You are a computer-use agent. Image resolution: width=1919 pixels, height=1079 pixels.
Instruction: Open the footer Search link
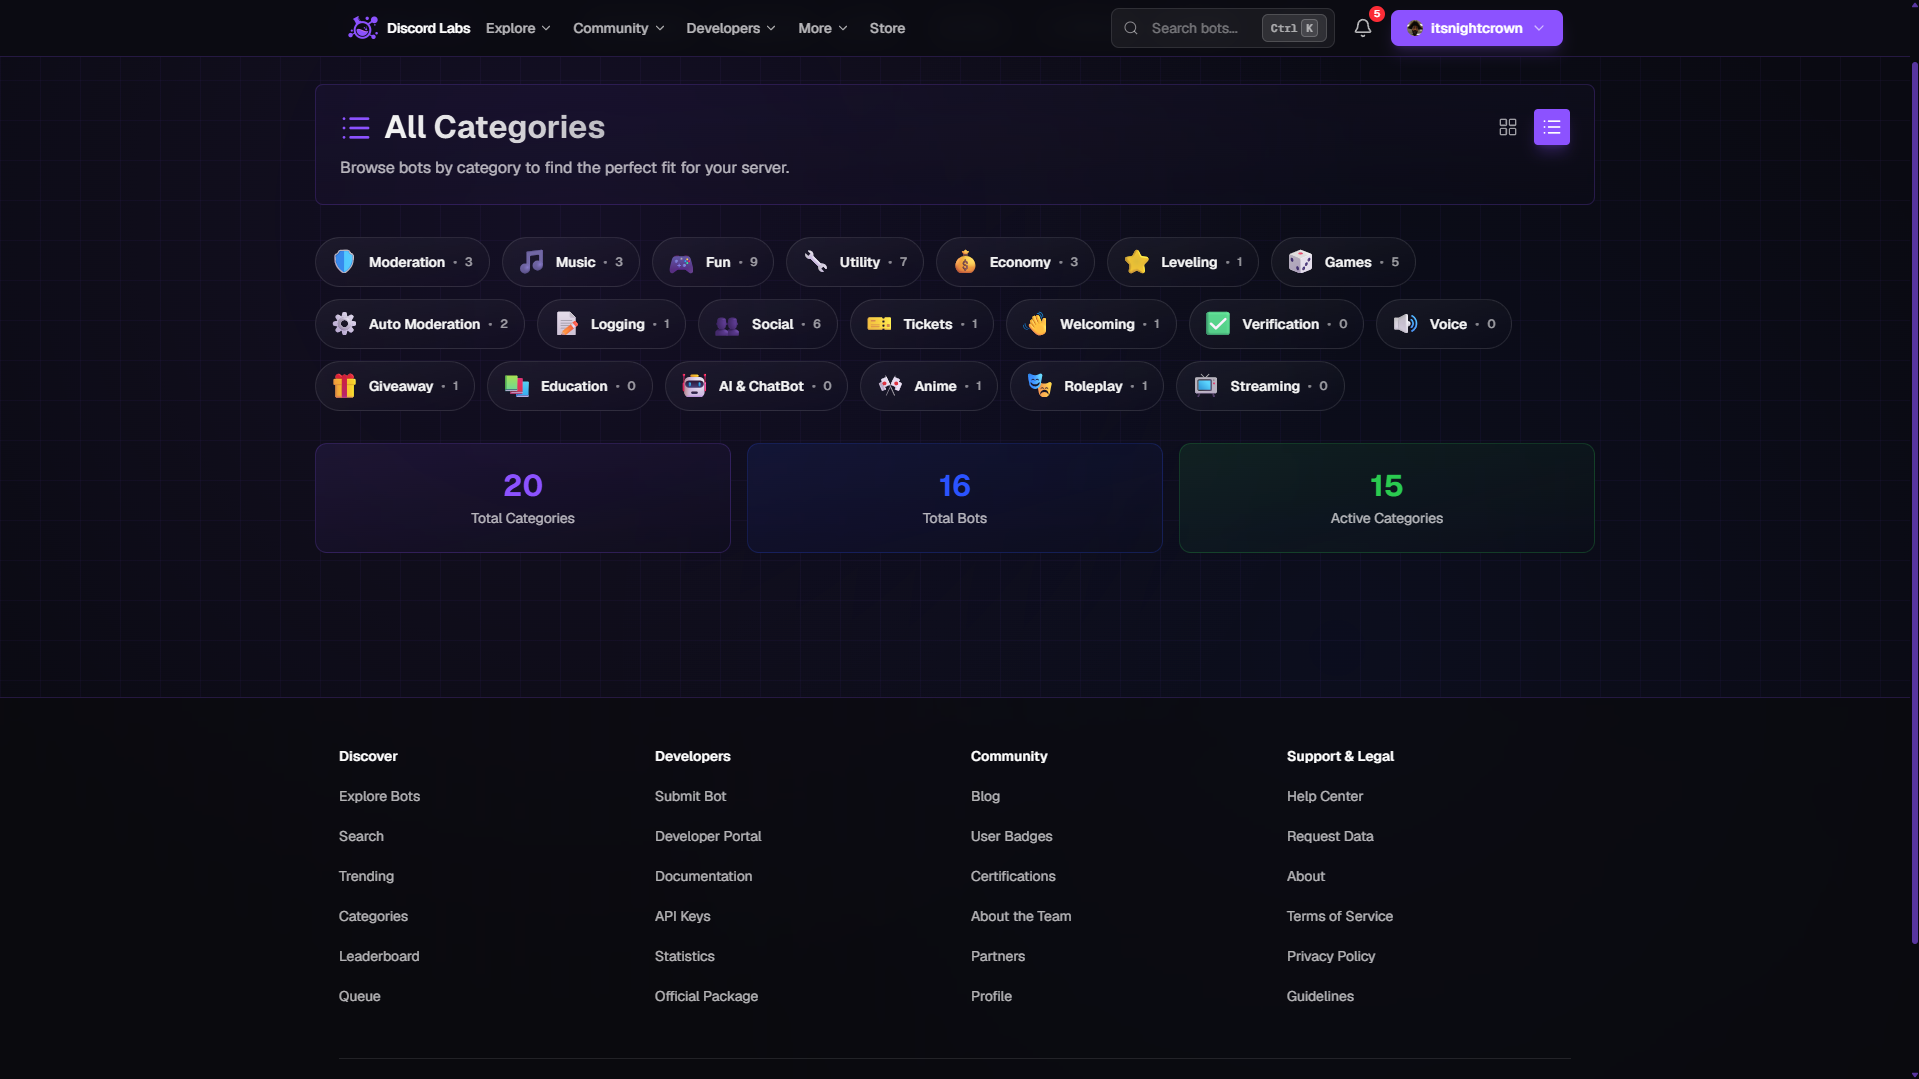361,836
